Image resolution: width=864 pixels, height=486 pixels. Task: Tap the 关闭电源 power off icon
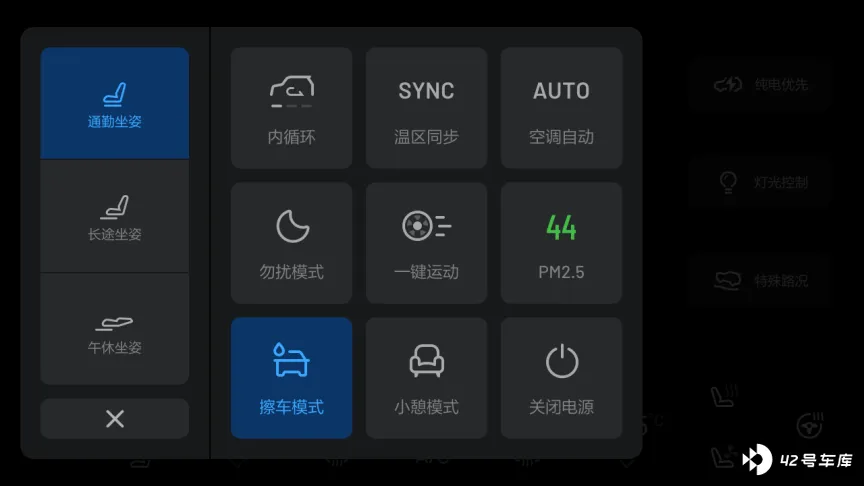click(x=561, y=378)
